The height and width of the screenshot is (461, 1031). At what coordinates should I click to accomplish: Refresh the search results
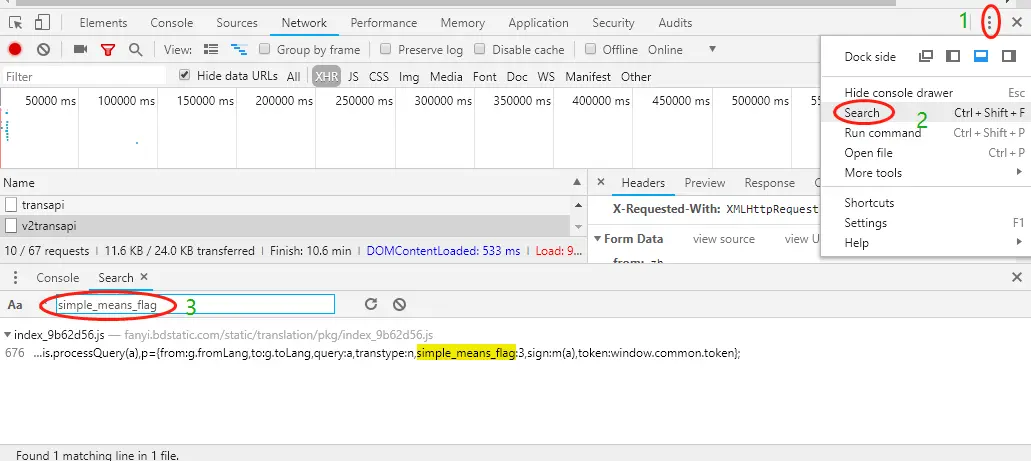[371, 304]
